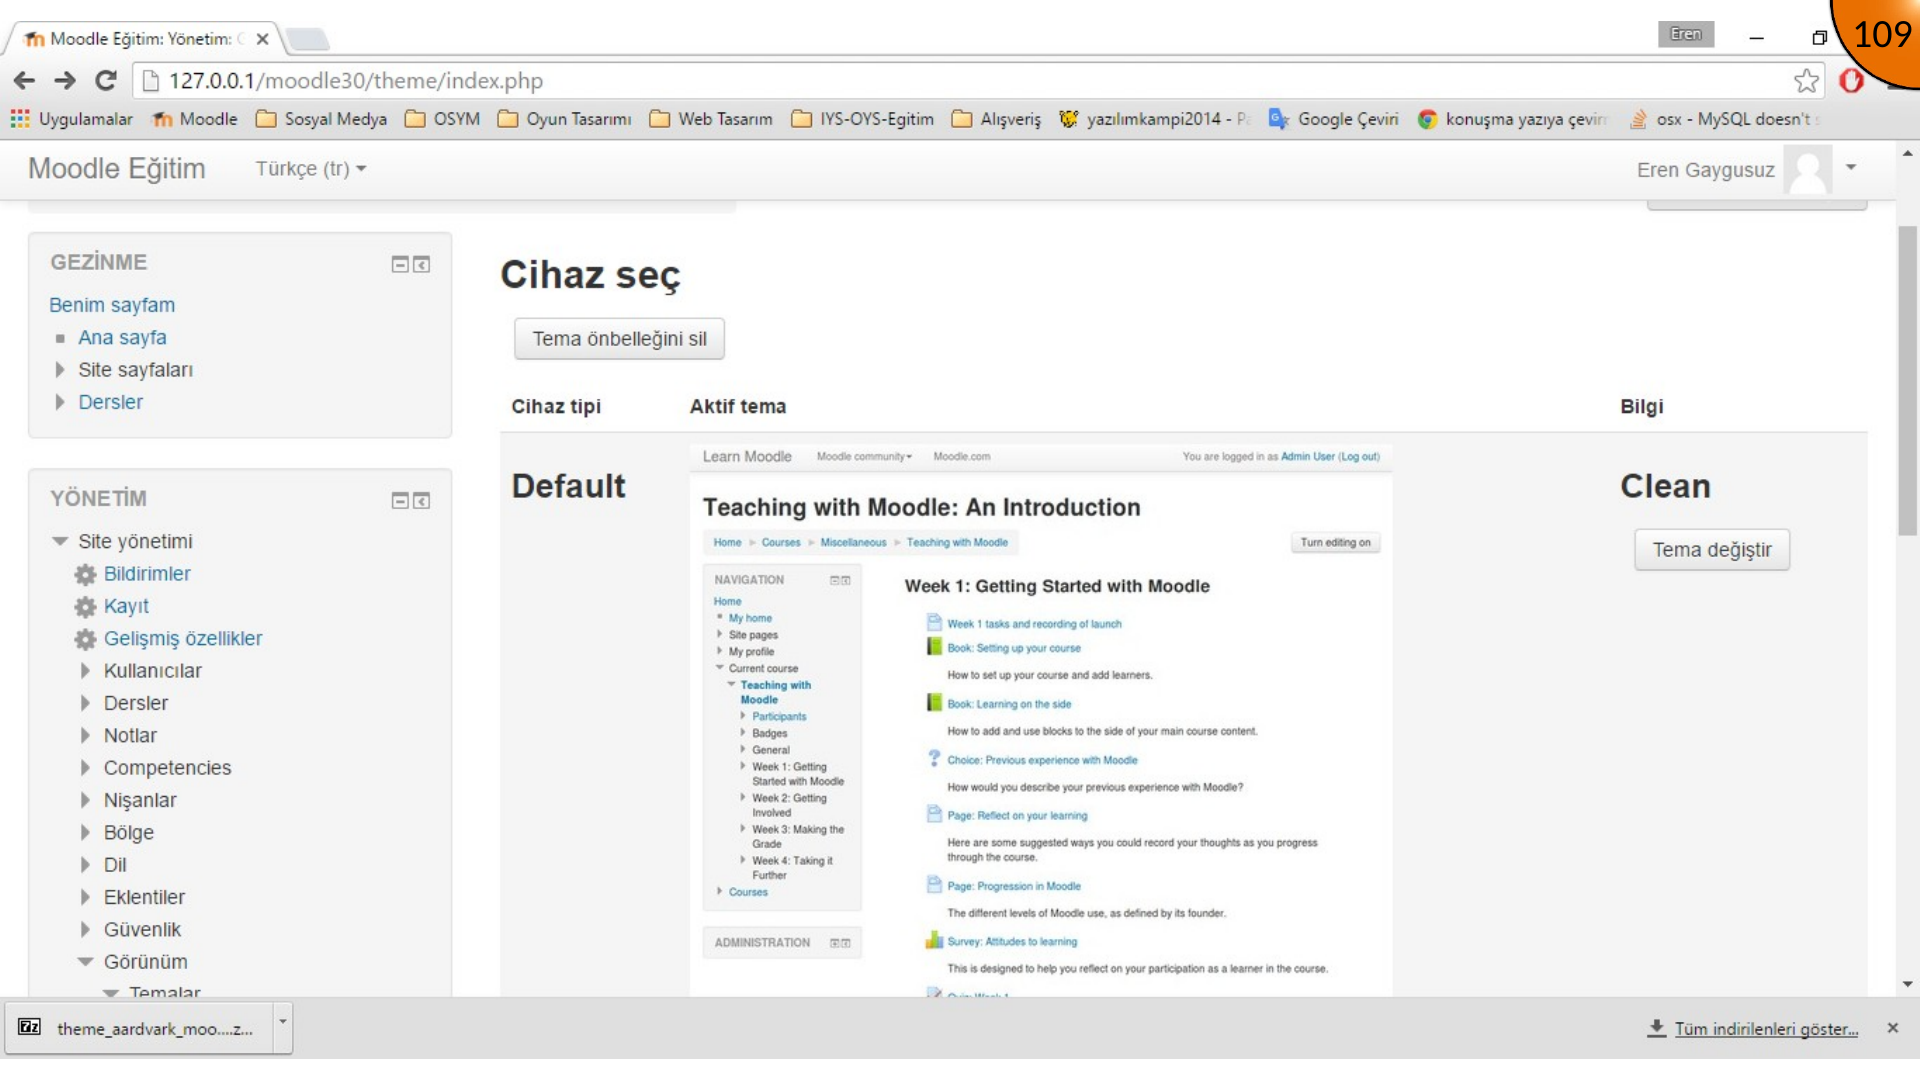Open yazılımkampi2014 bookmark
This screenshot has height=1080, width=1921.
(1154, 119)
